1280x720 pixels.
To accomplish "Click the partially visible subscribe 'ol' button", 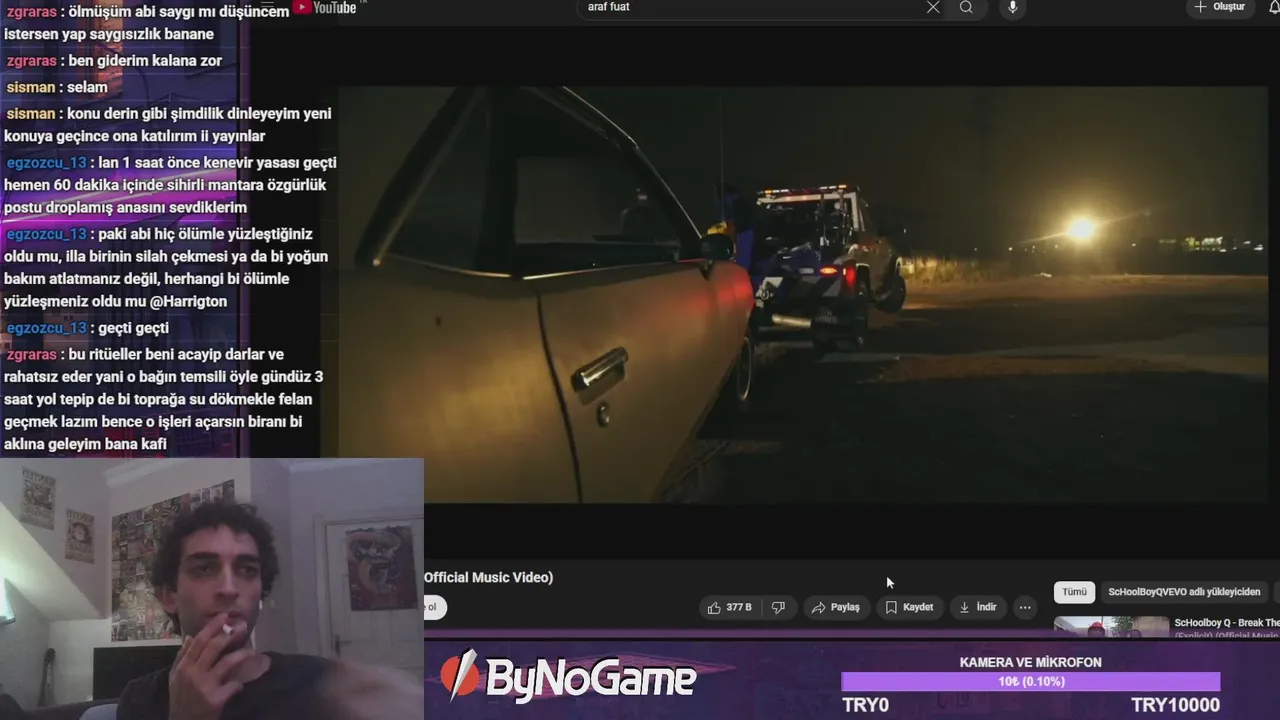I will [435, 607].
